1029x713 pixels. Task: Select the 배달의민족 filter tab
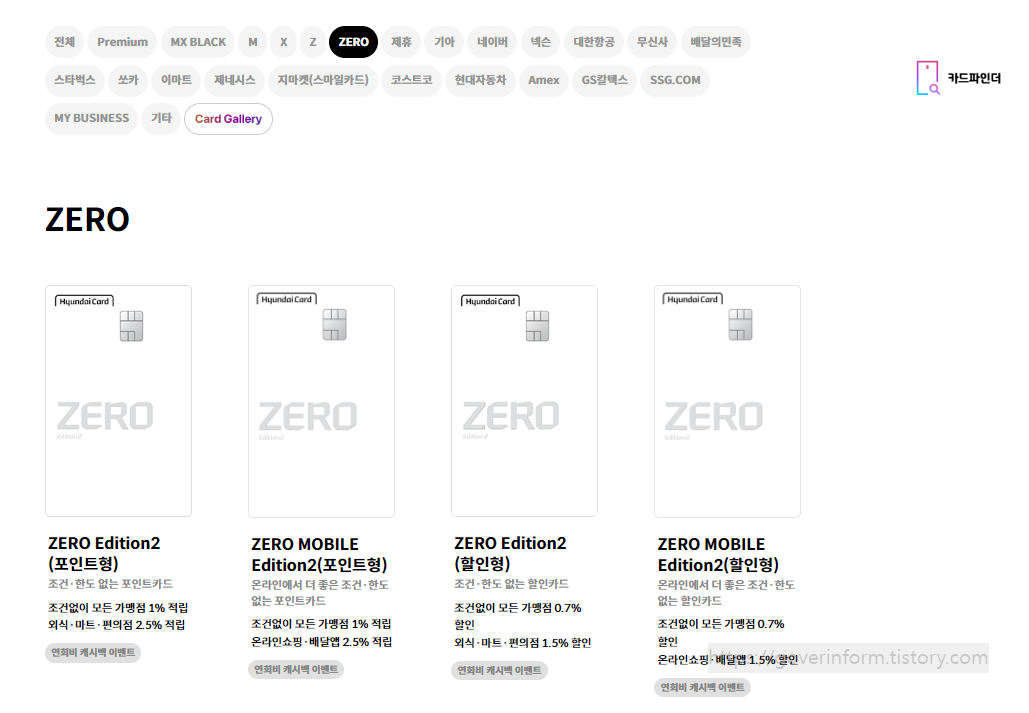(x=716, y=42)
